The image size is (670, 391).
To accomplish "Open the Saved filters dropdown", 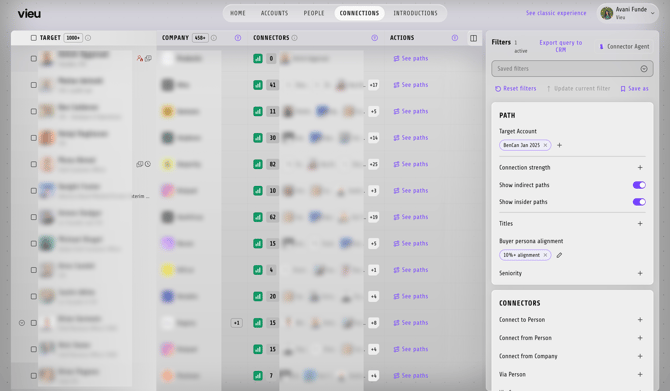I will pyautogui.click(x=572, y=69).
